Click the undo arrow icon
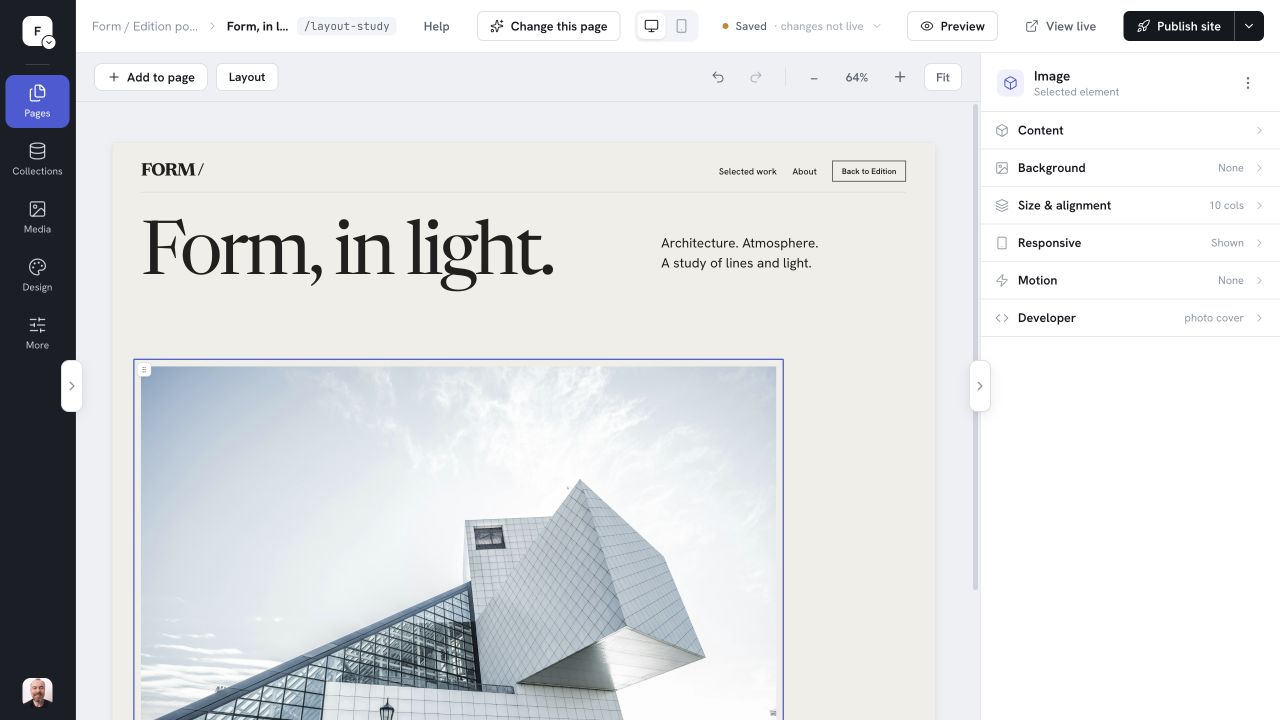Viewport: 1280px width, 720px height. tap(718, 77)
